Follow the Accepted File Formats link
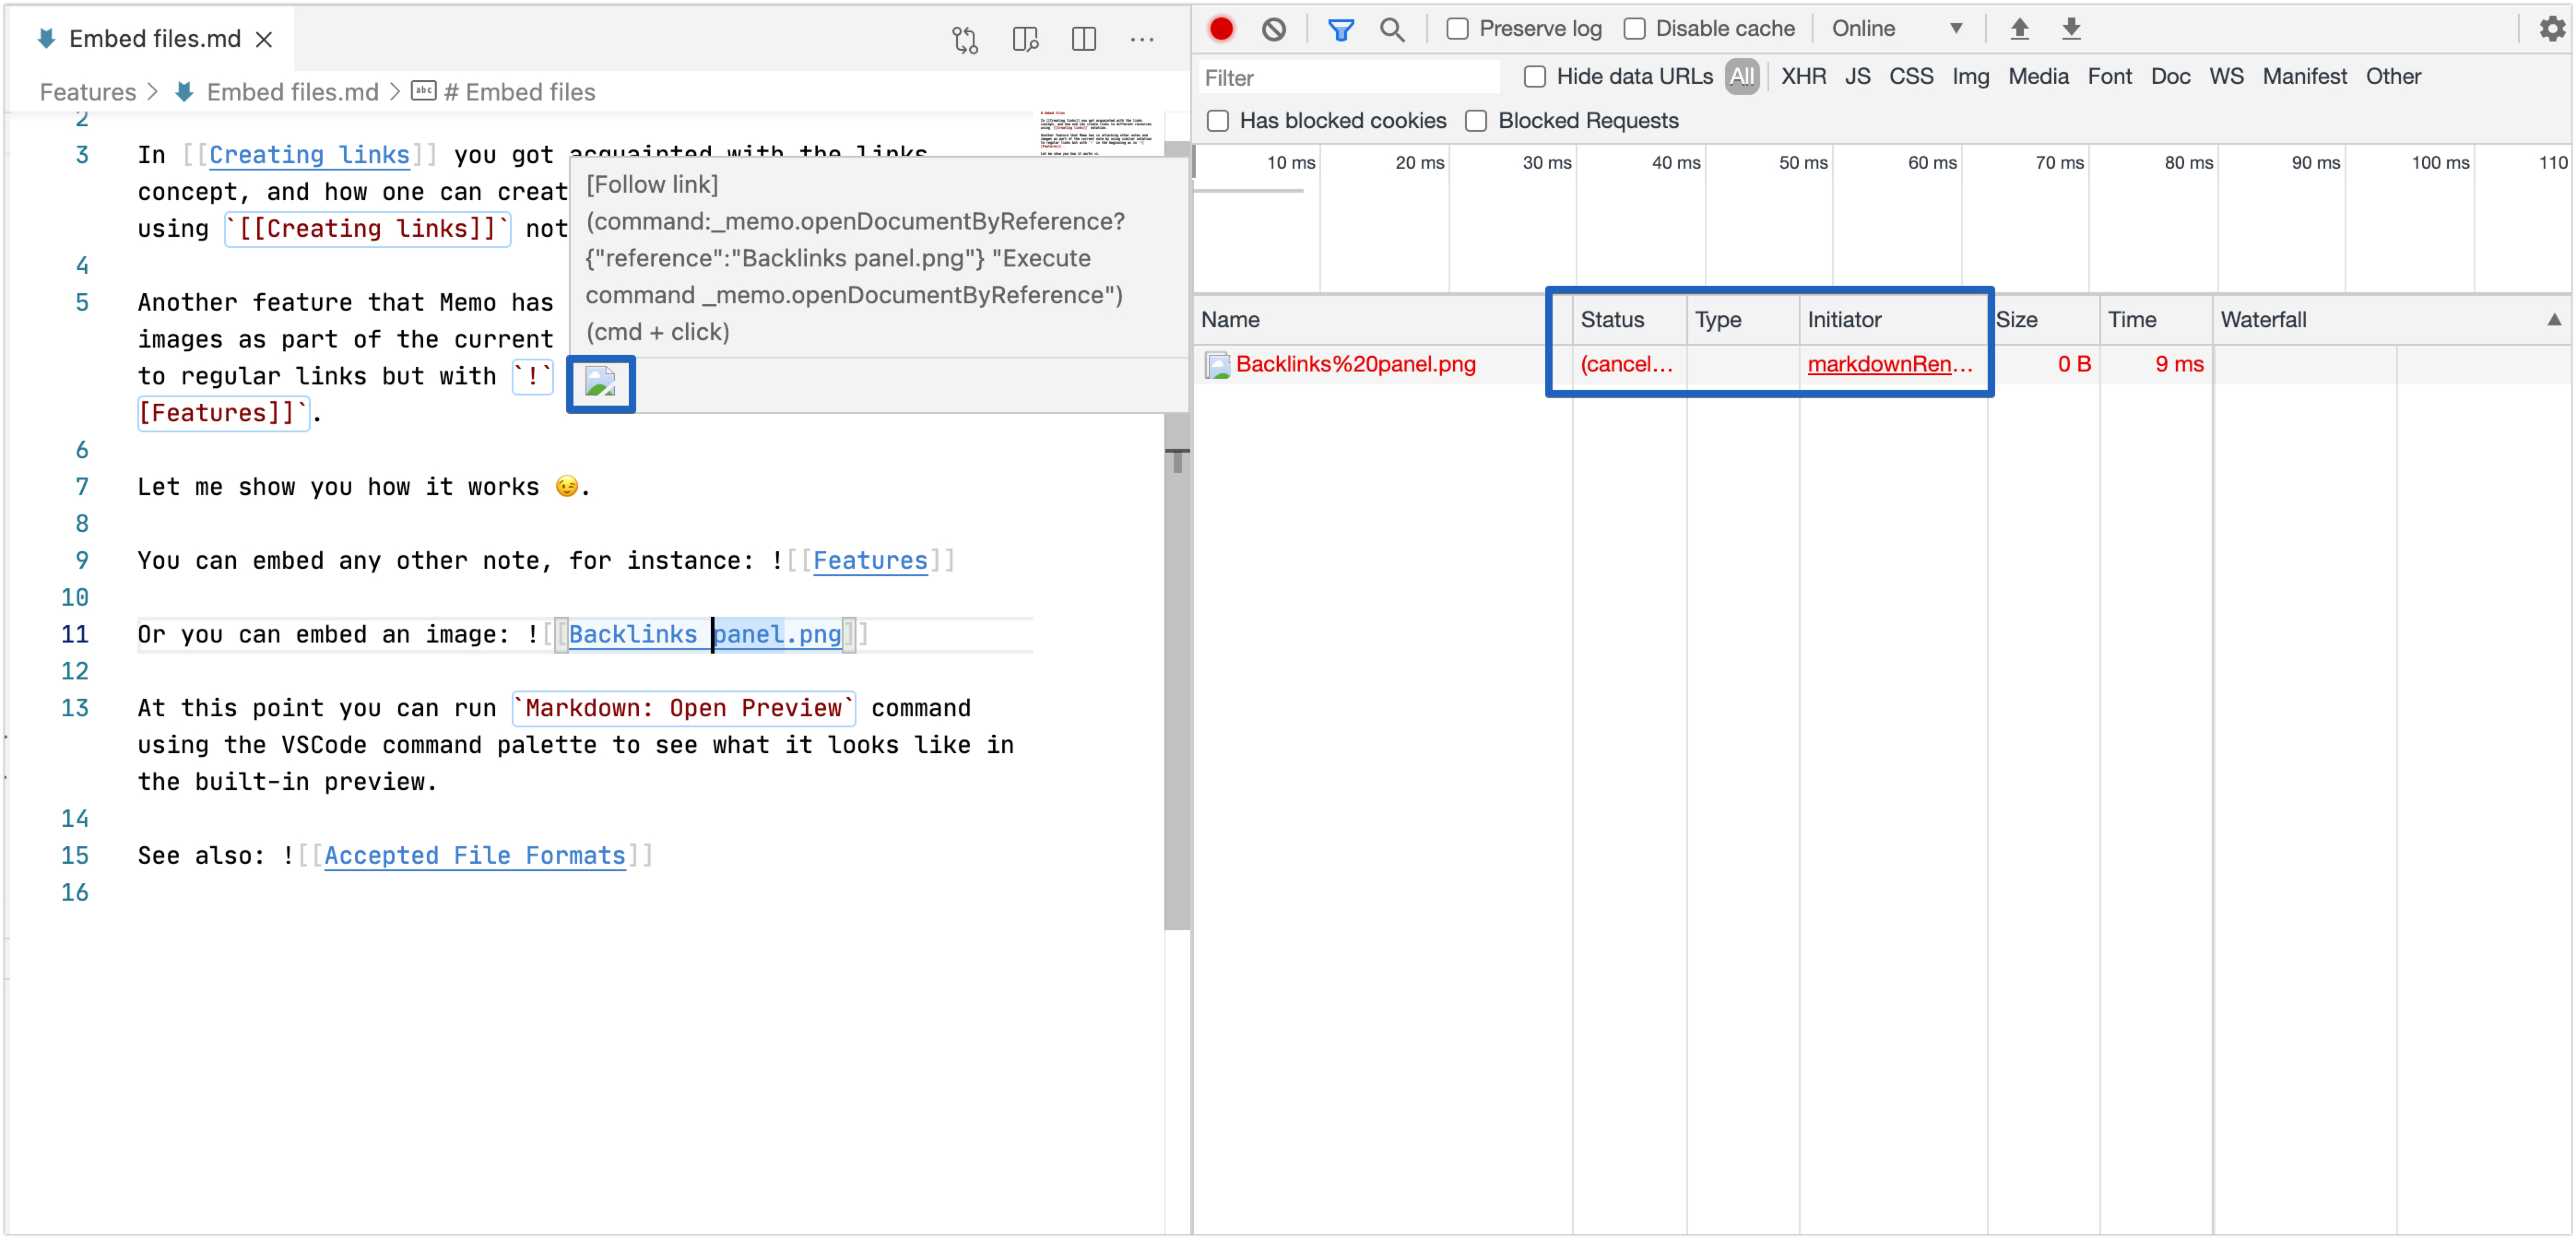 (475, 856)
